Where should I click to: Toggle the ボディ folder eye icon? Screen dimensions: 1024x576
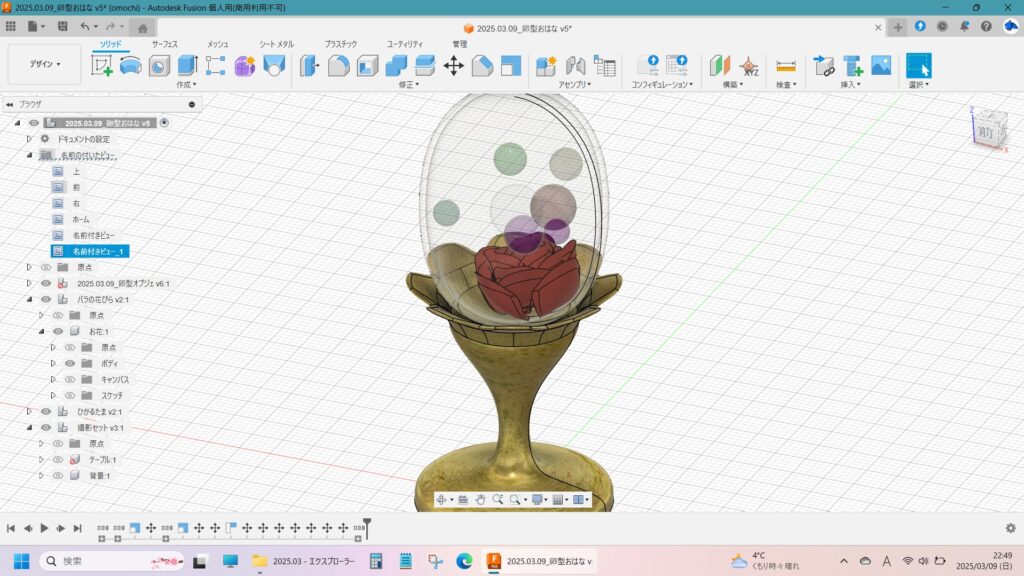(x=70, y=363)
